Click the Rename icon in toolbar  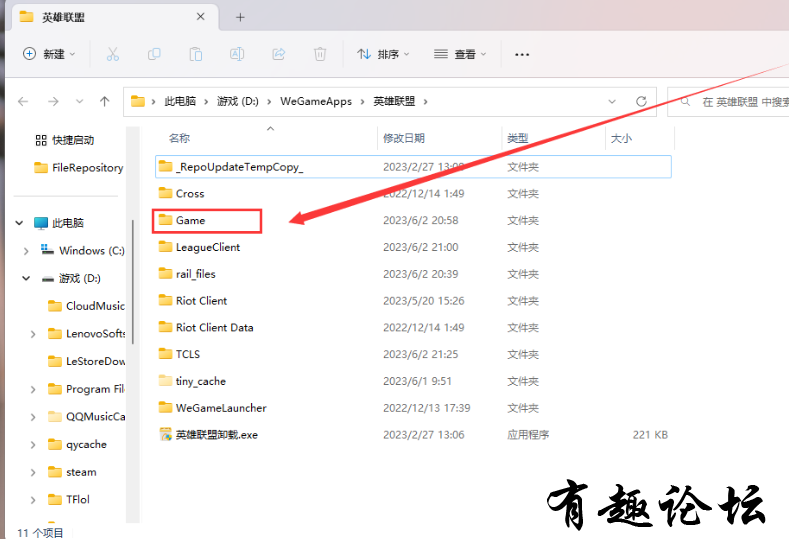click(237, 54)
